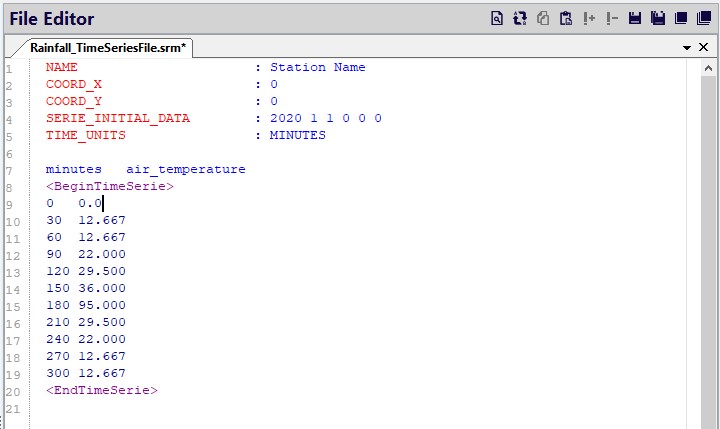Click the '240 22.000' data row

click(x=85, y=339)
